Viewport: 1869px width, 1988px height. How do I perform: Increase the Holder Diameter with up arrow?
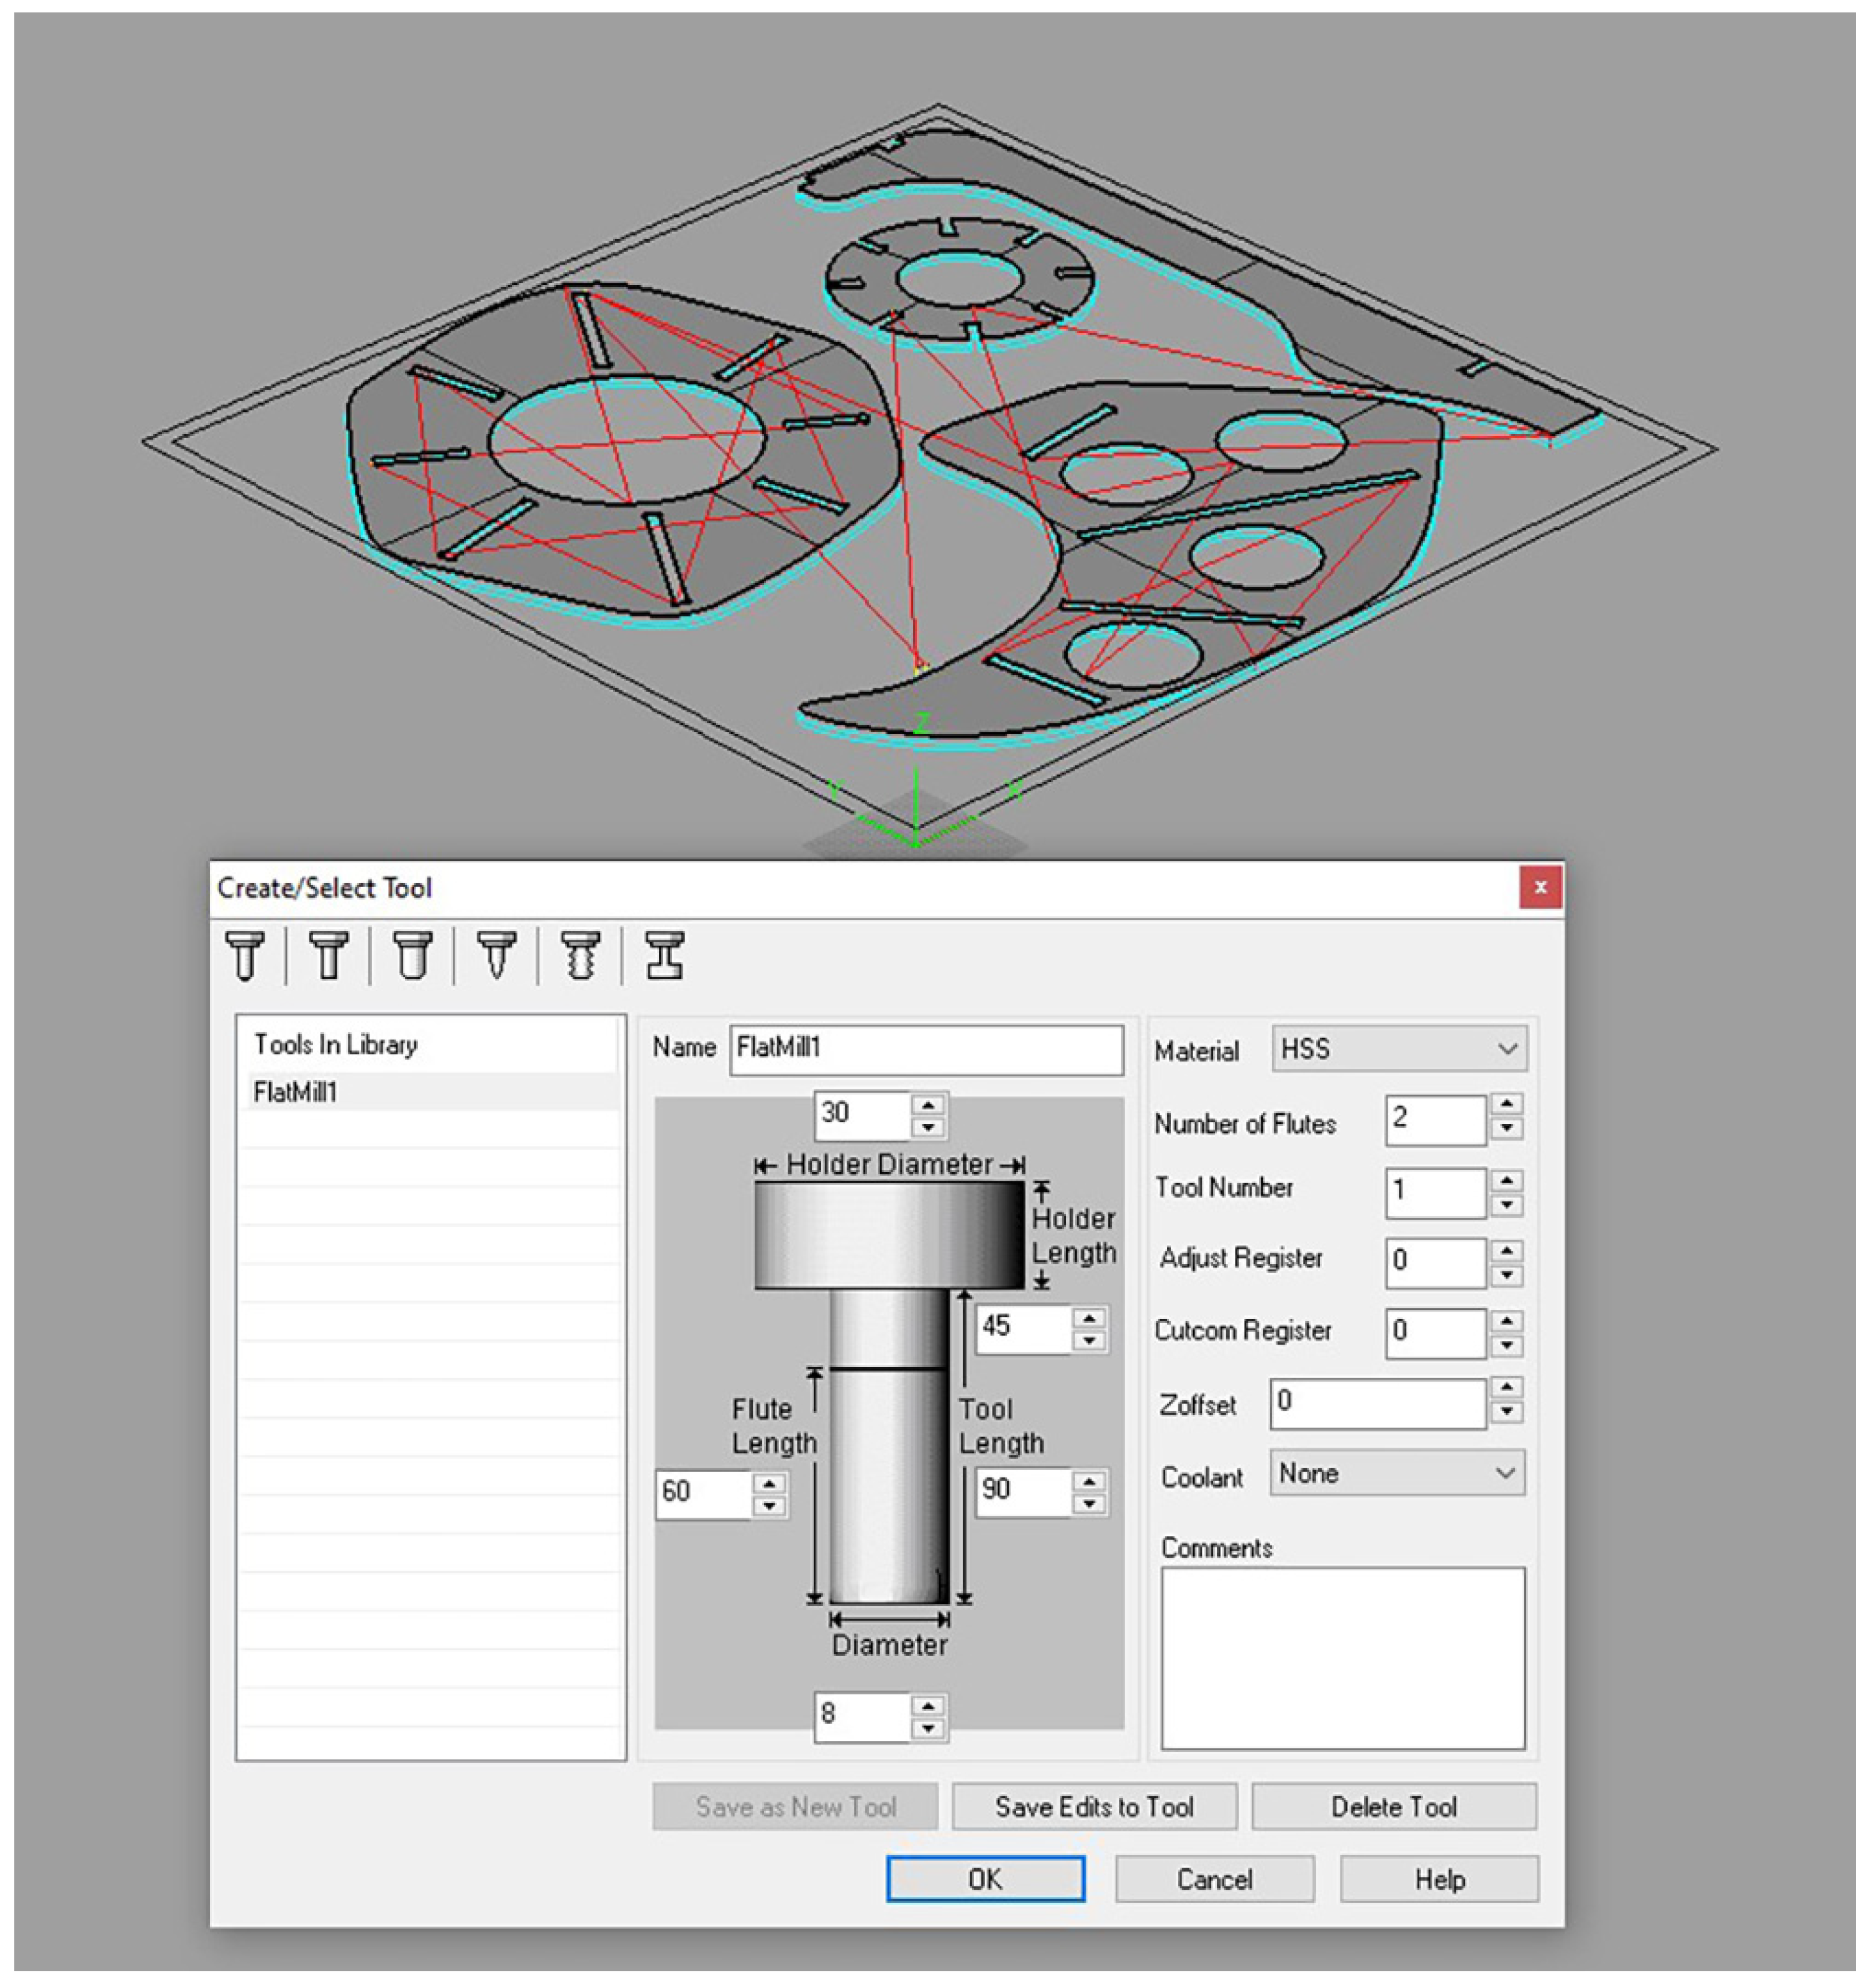point(928,1105)
